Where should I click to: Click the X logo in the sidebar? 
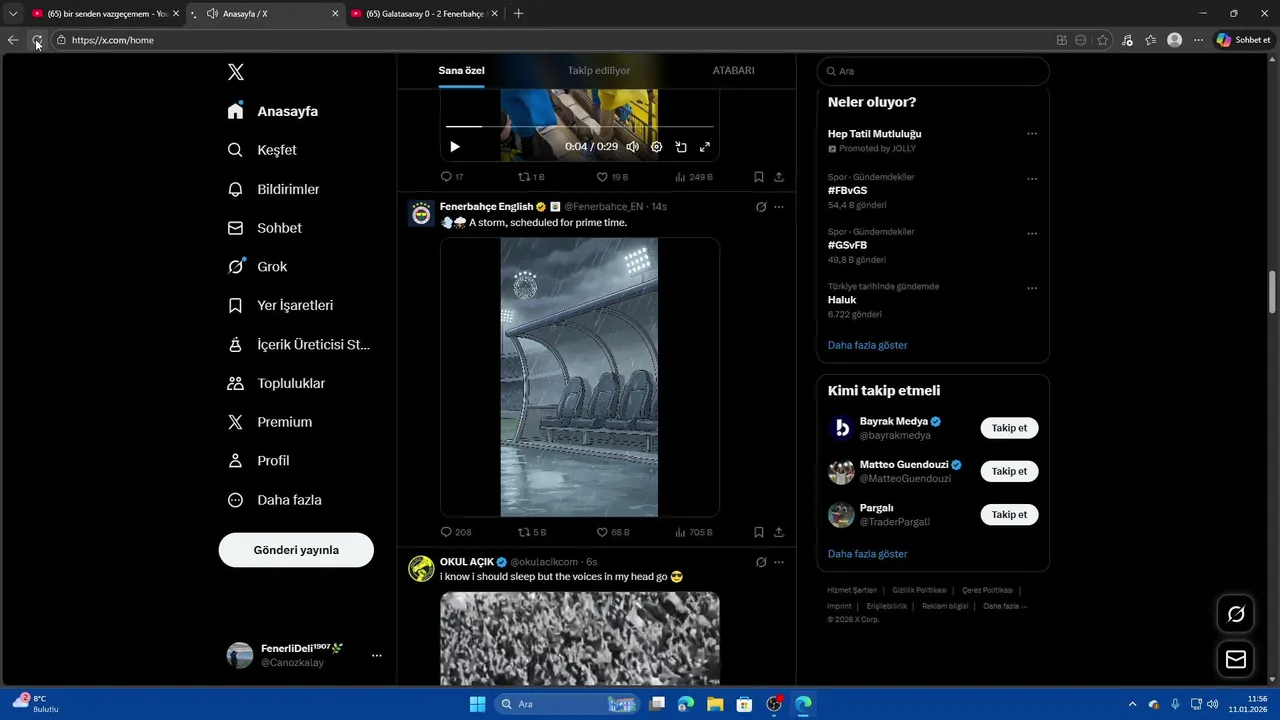[236, 72]
